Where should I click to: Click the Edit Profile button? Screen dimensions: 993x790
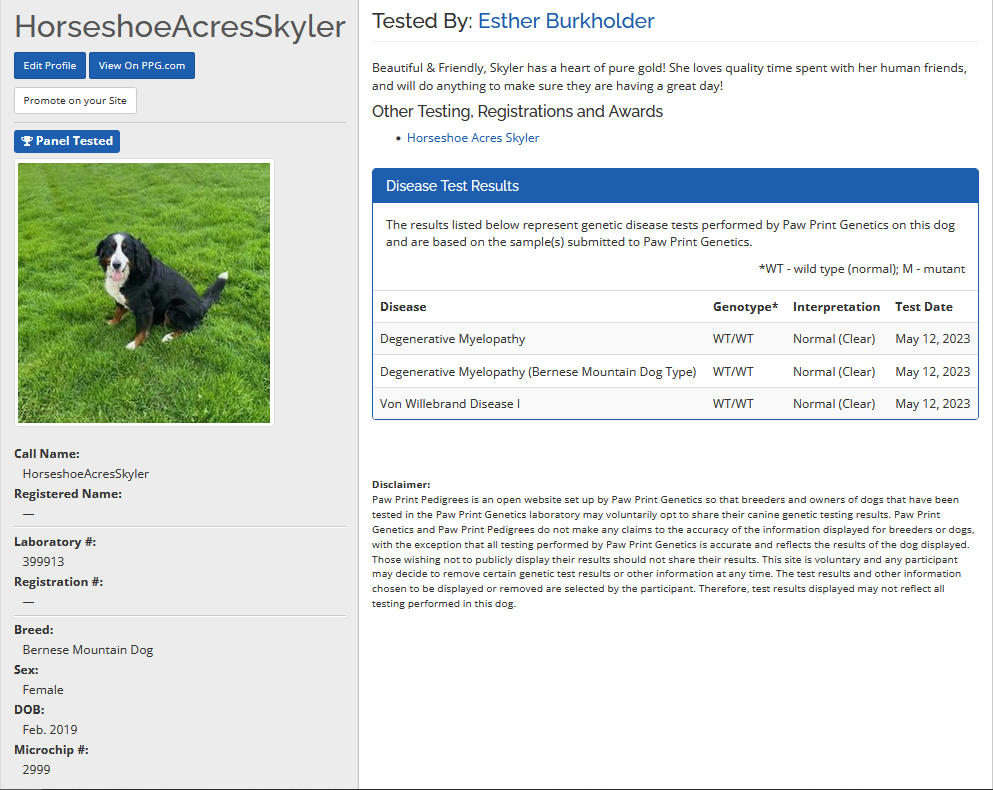[50, 66]
